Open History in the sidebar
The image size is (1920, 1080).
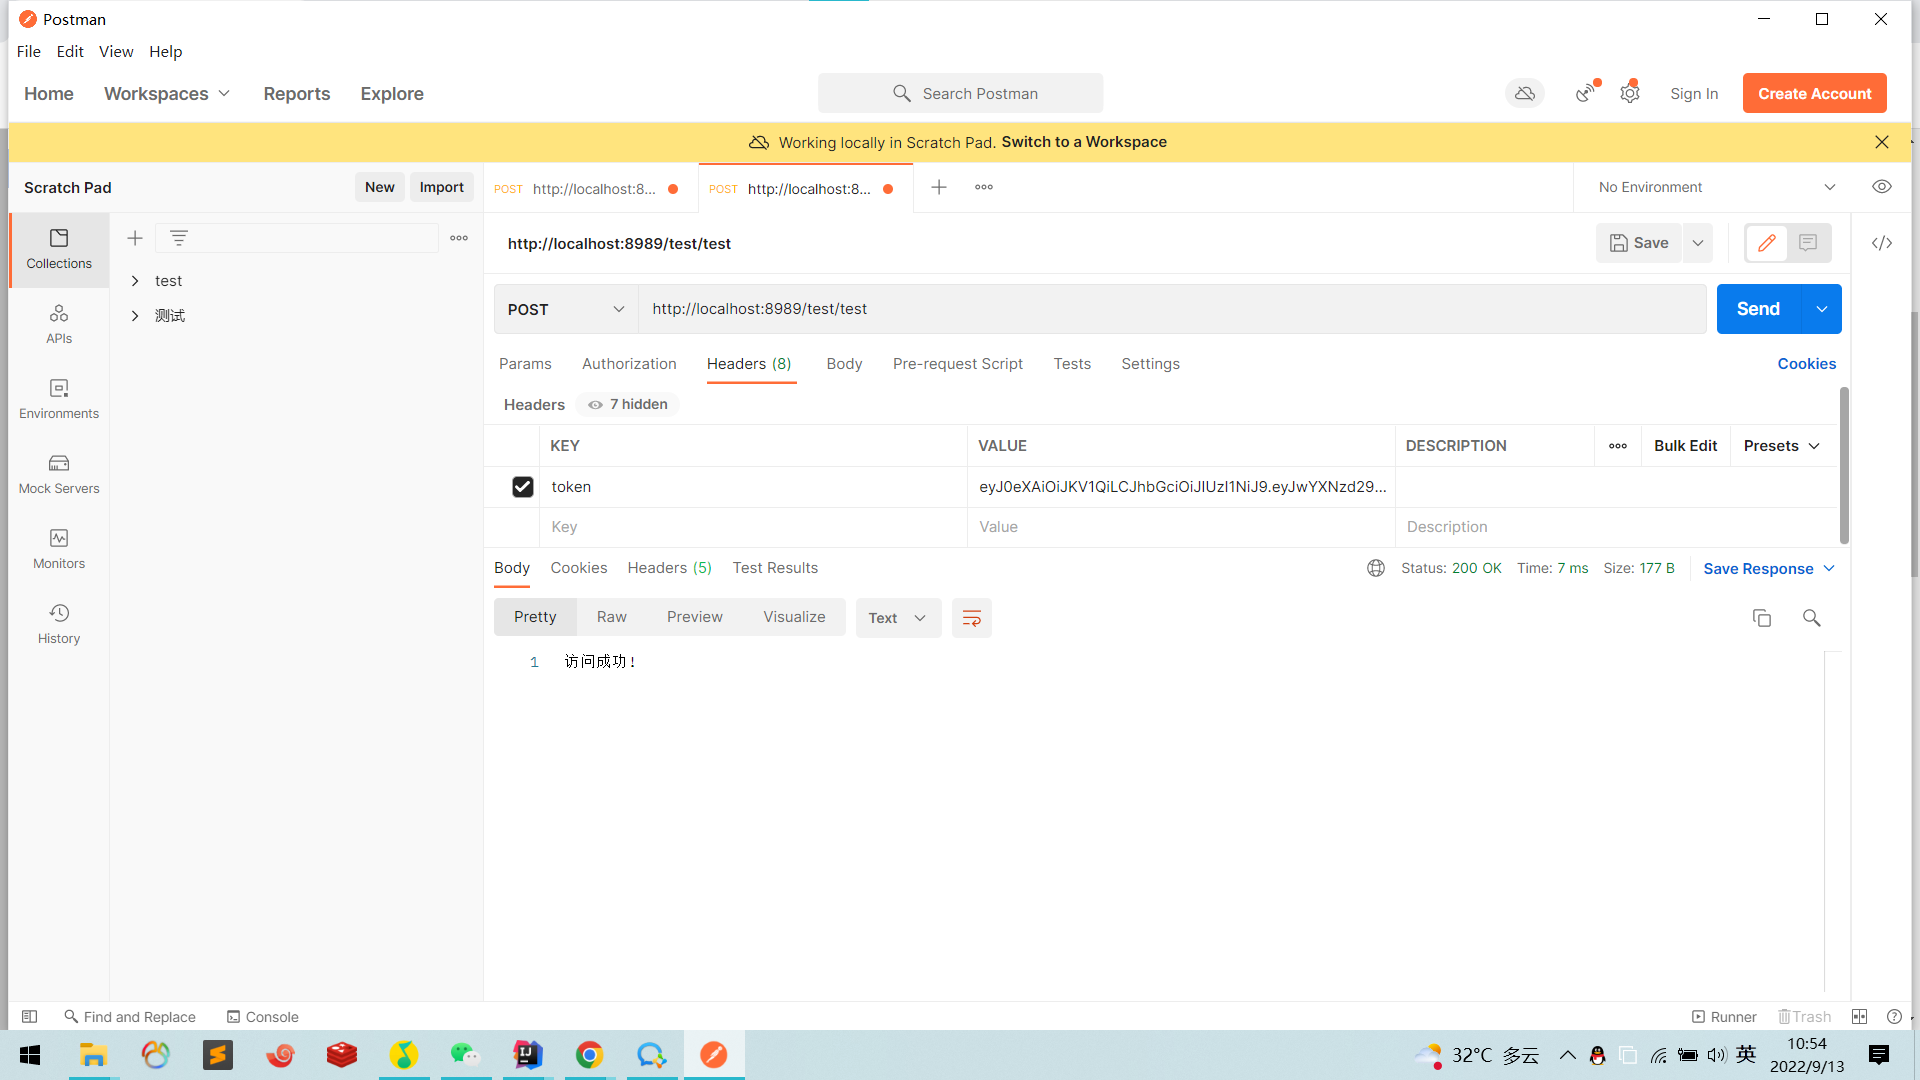click(59, 624)
